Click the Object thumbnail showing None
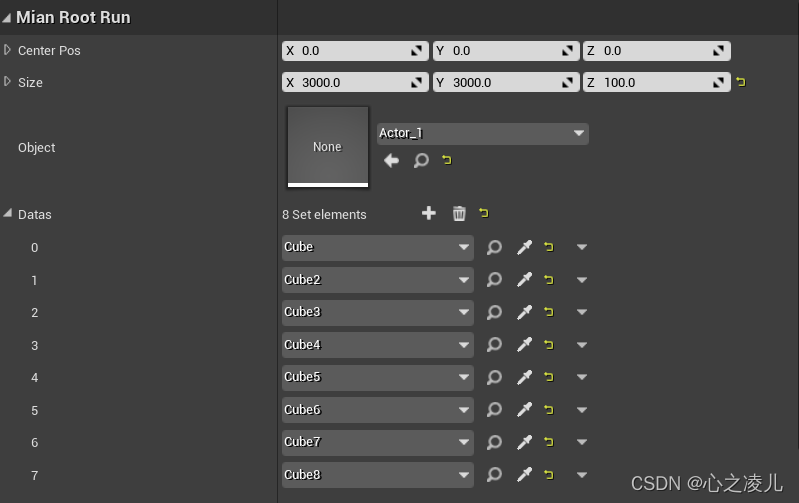The width and height of the screenshot is (799, 503). 328,147
